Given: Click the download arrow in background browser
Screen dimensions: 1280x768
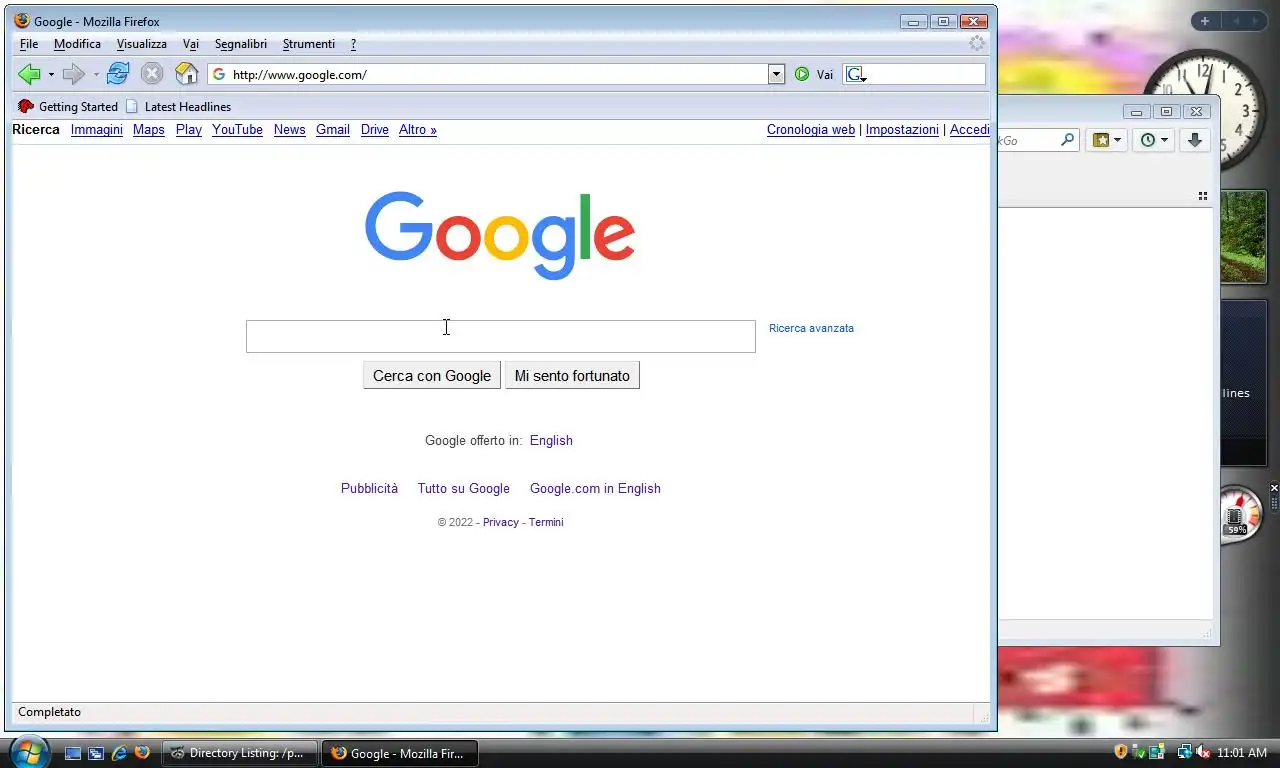Looking at the screenshot, I should click(x=1194, y=141).
